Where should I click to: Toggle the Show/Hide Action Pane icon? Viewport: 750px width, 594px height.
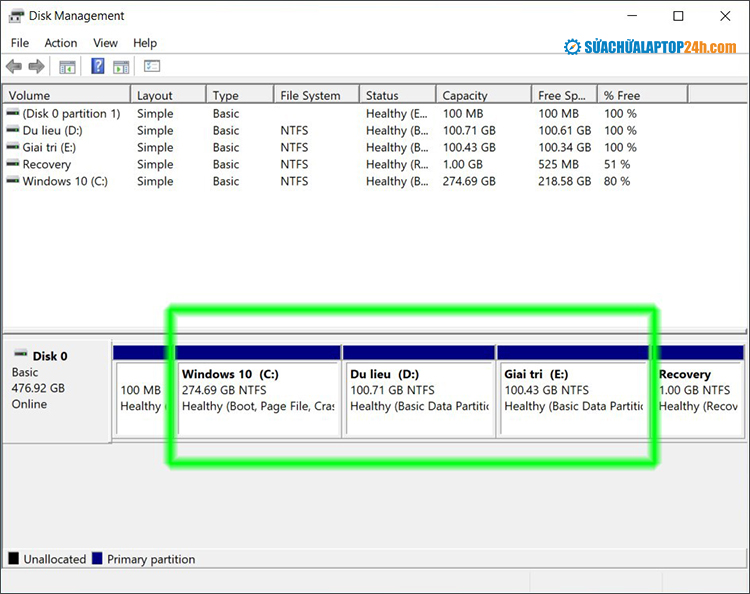tap(121, 67)
